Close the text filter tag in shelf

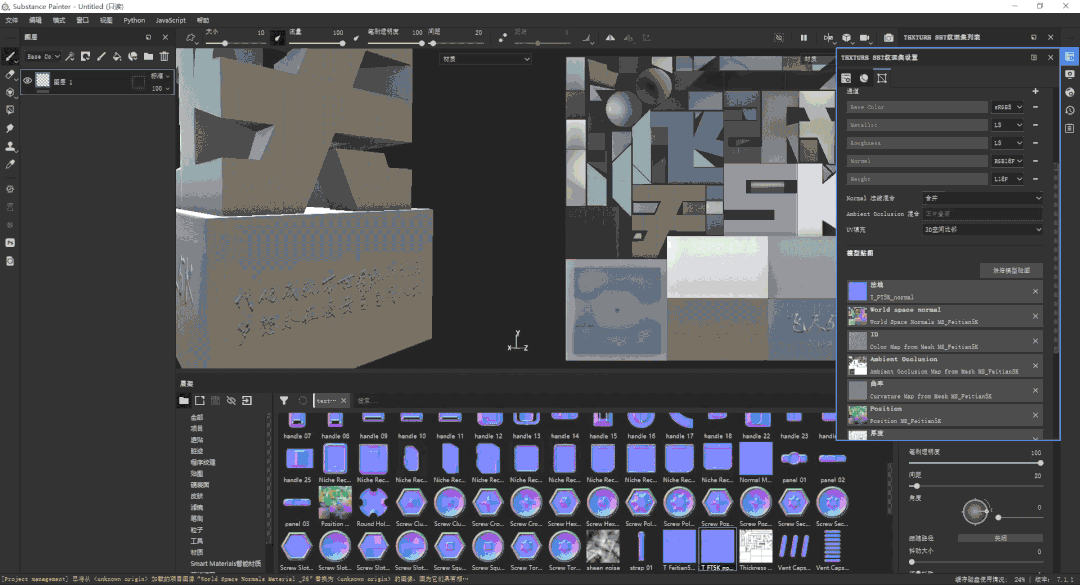tap(344, 400)
